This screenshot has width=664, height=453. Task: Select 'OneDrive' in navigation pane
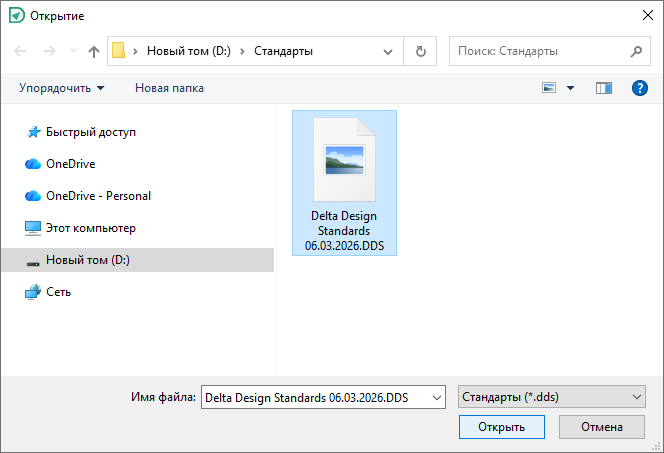tap(70, 164)
